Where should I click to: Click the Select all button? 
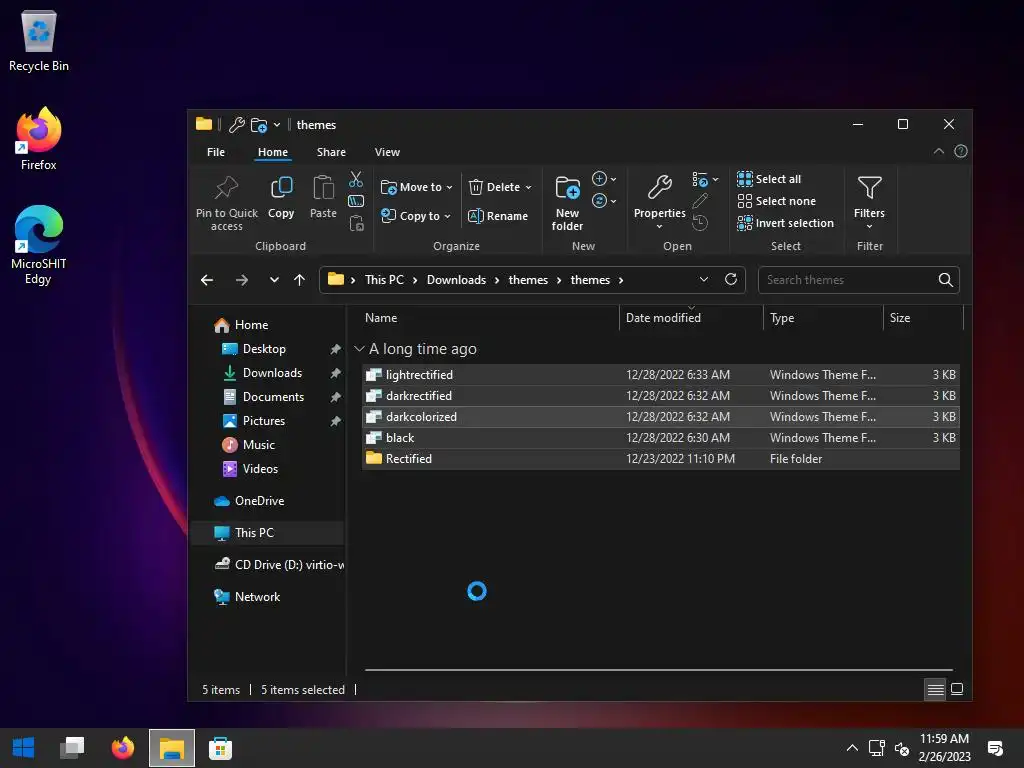(x=769, y=179)
